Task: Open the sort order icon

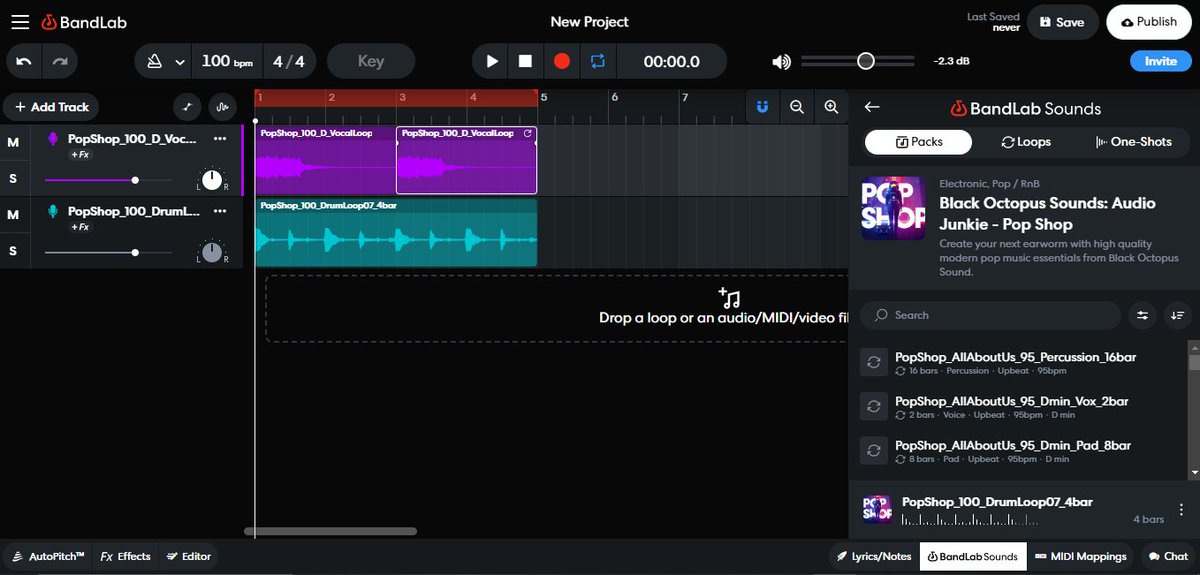Action: click(x=1177, y=315)
